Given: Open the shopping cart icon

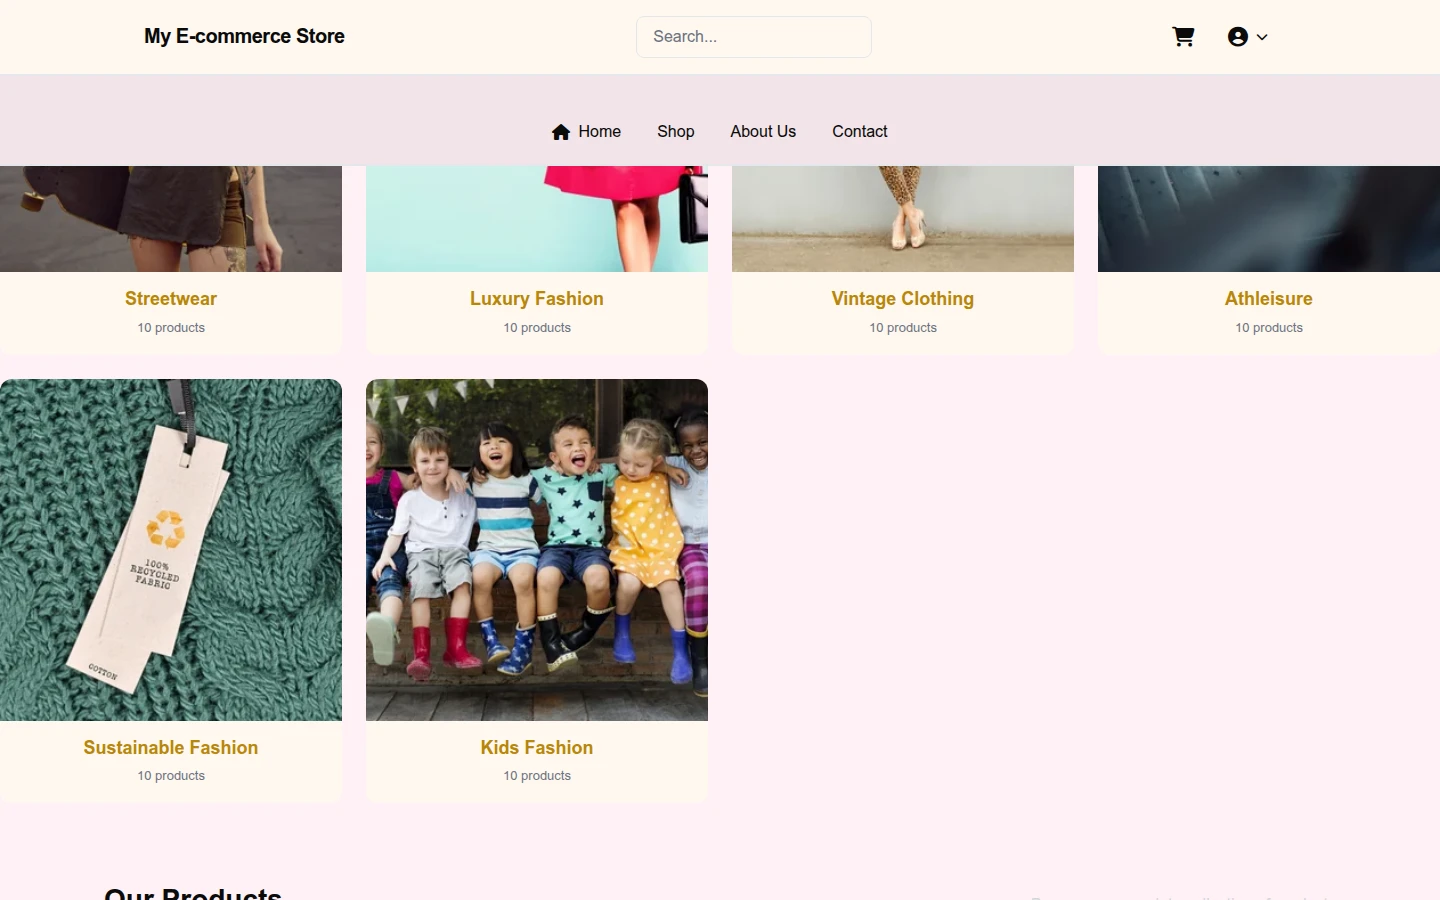Looking at the screenshot, I should pos(1183,37).
